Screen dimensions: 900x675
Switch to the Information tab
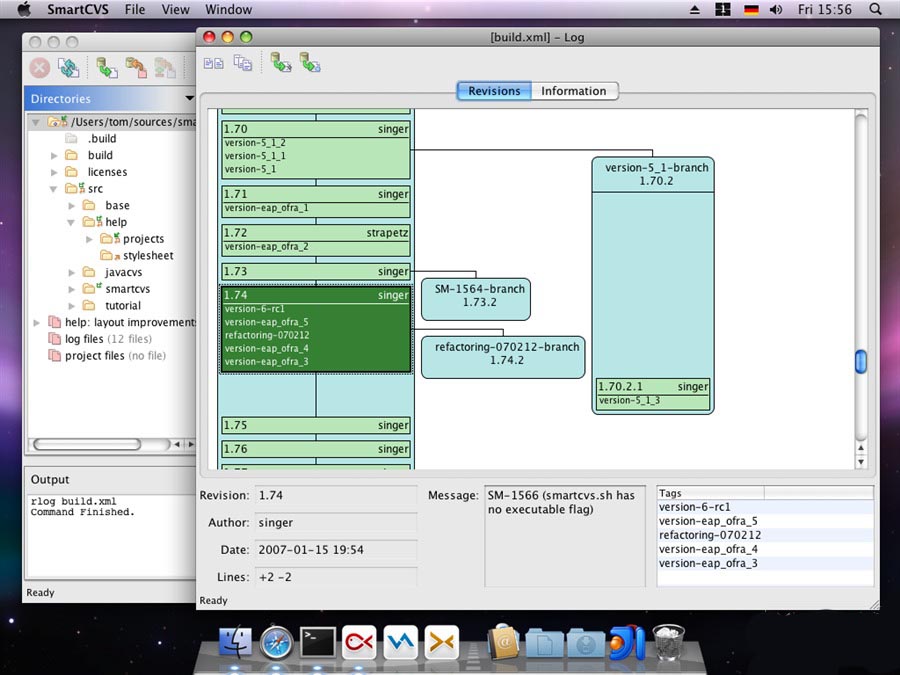pos(573,91)
